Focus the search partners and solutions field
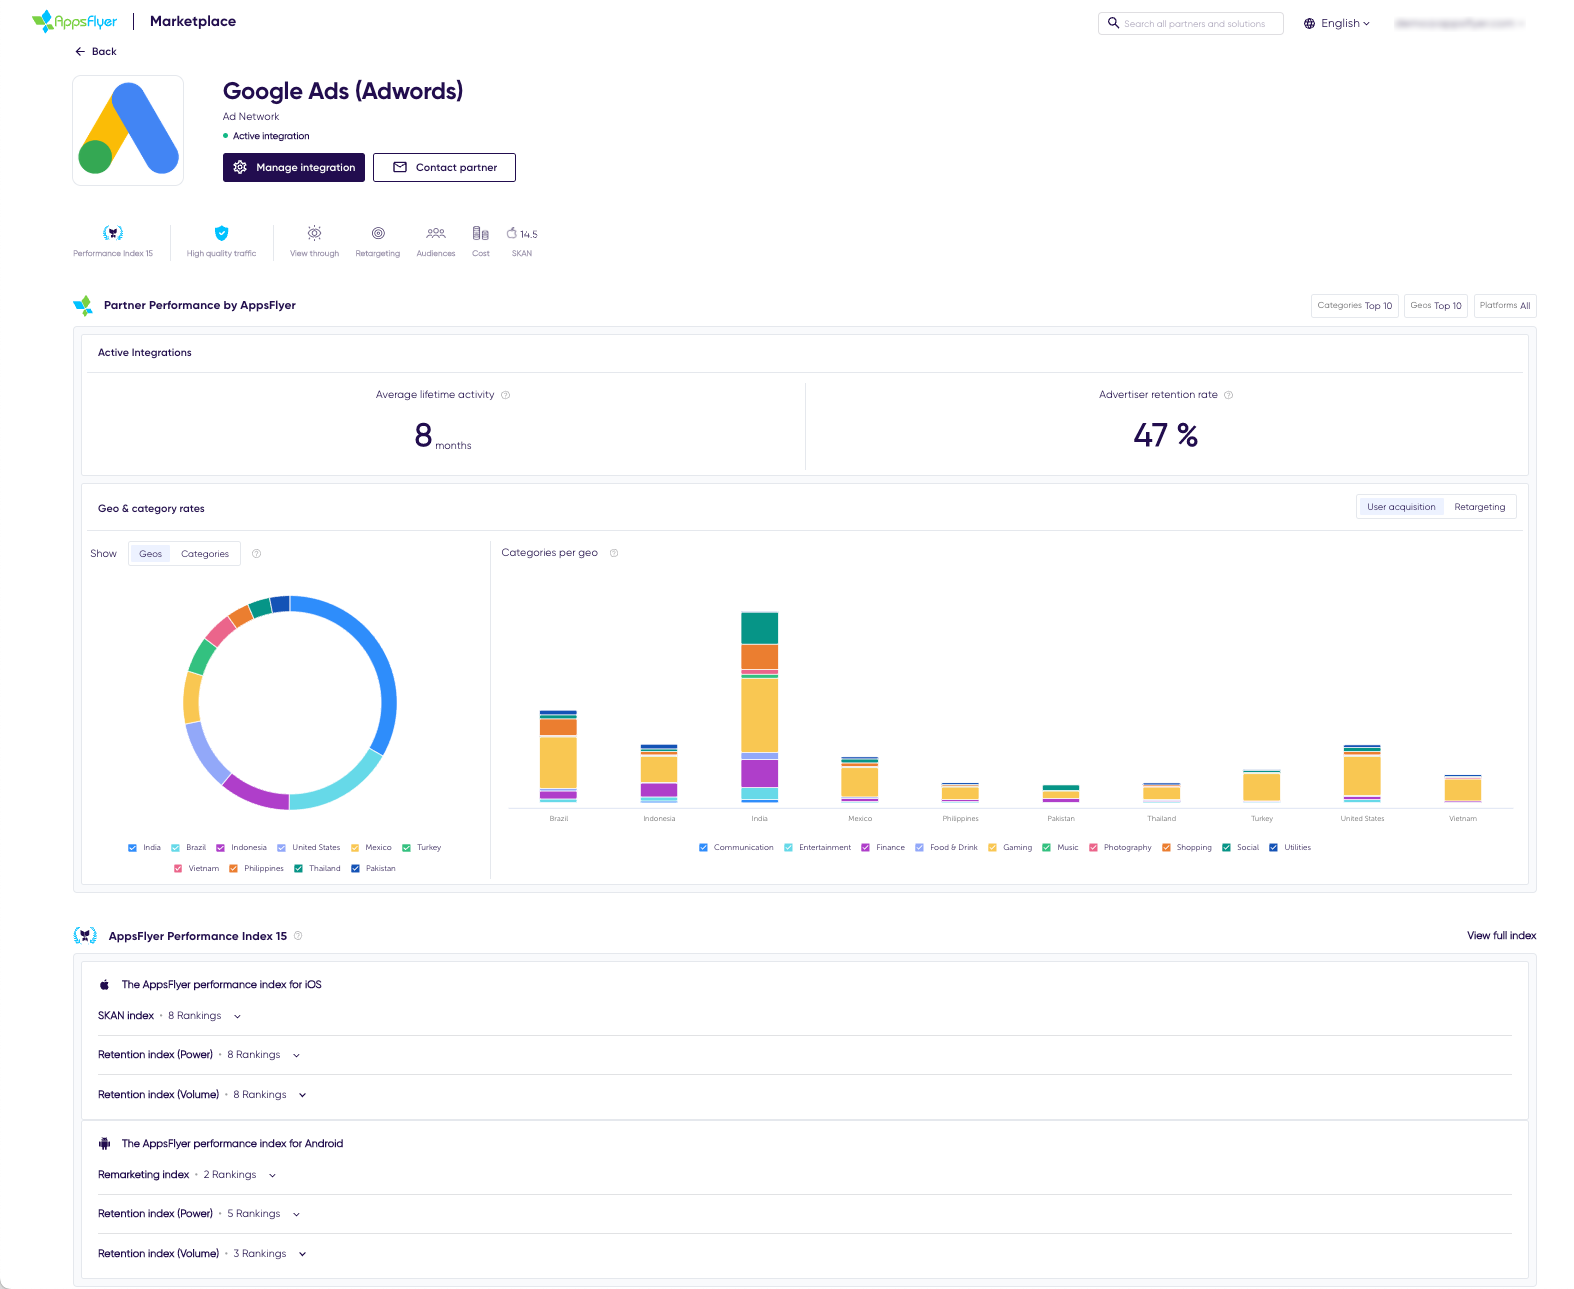1574x1289 pixels. (1190, 23)
